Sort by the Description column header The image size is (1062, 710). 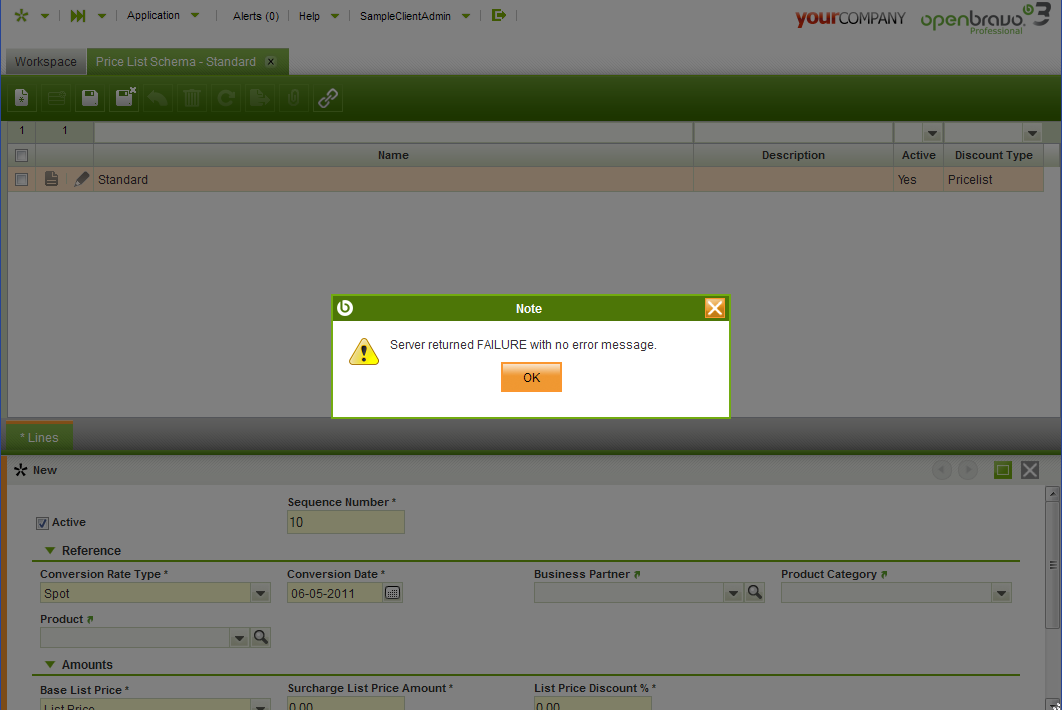(x=793, y=155)
